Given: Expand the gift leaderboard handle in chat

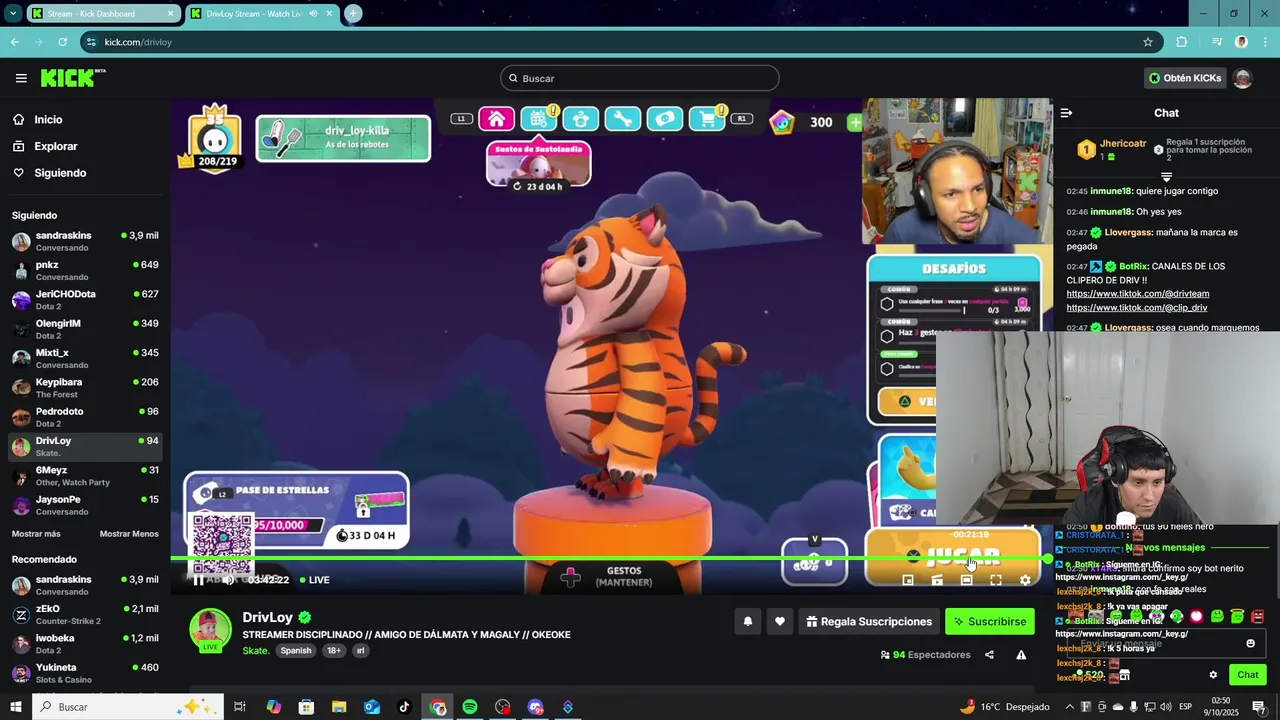Looking at the screenshot, I should point(1166,177).
